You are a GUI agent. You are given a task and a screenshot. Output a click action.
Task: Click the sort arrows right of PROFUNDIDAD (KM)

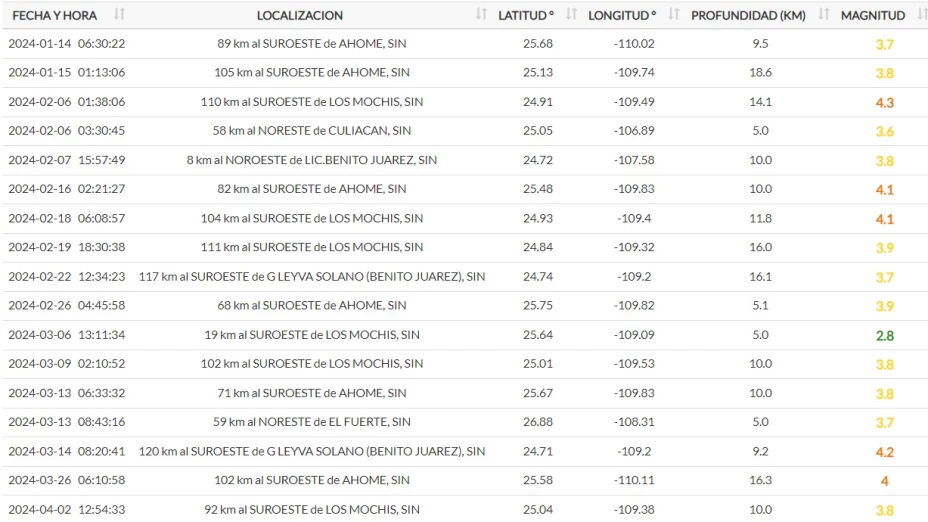click(824, 15)
